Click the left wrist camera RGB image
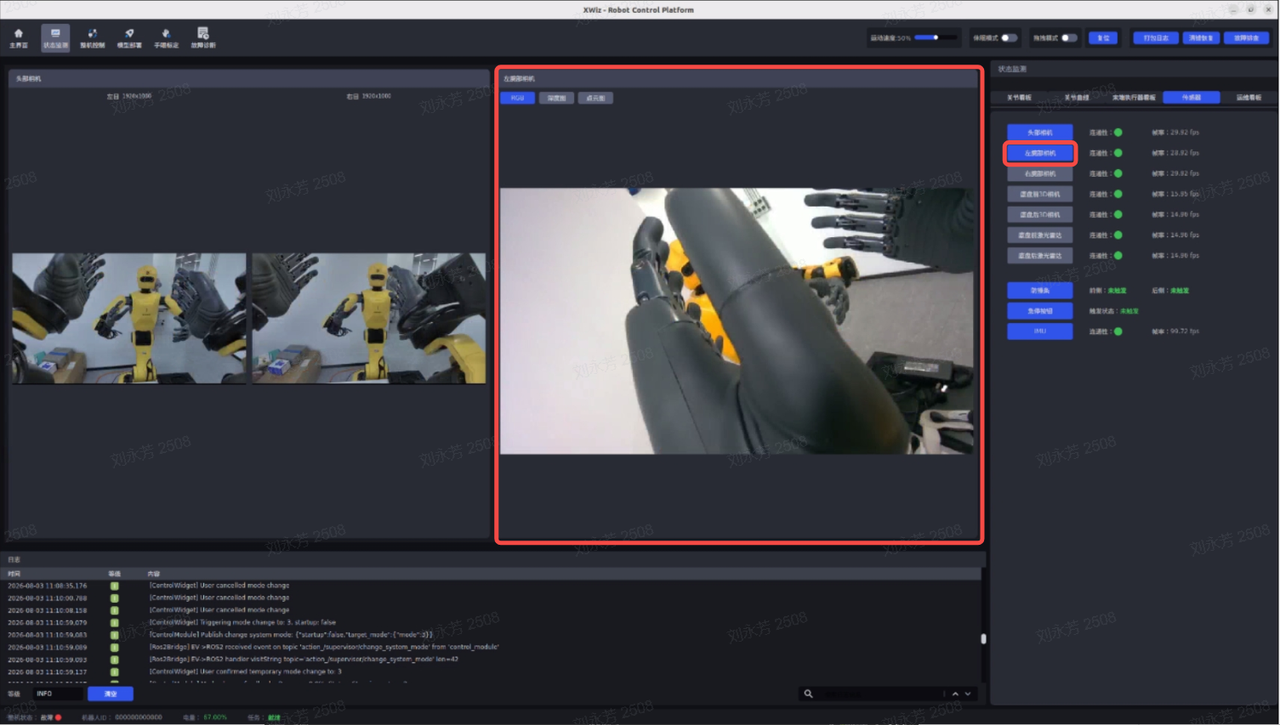 738,321
